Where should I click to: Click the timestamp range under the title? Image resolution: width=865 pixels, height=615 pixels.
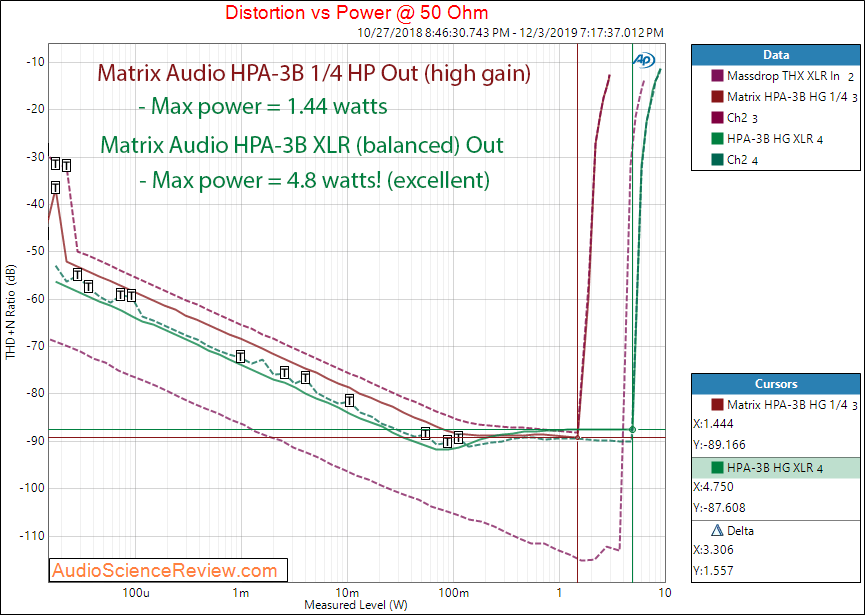point(510,33)
